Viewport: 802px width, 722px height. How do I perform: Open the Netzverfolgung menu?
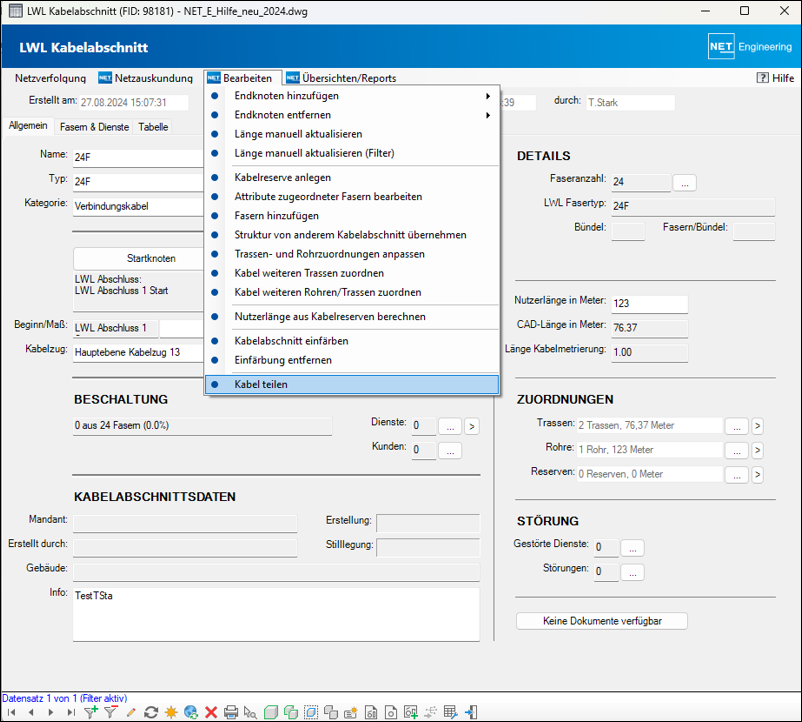tap(50, 78)
